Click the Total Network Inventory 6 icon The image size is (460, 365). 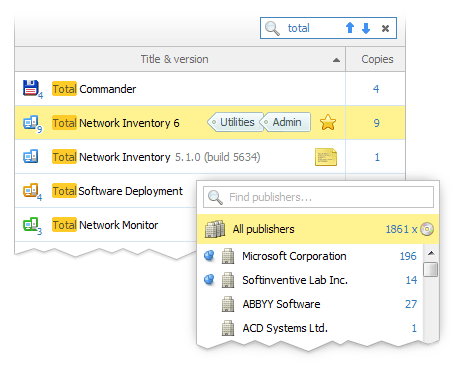click(31, 123)
